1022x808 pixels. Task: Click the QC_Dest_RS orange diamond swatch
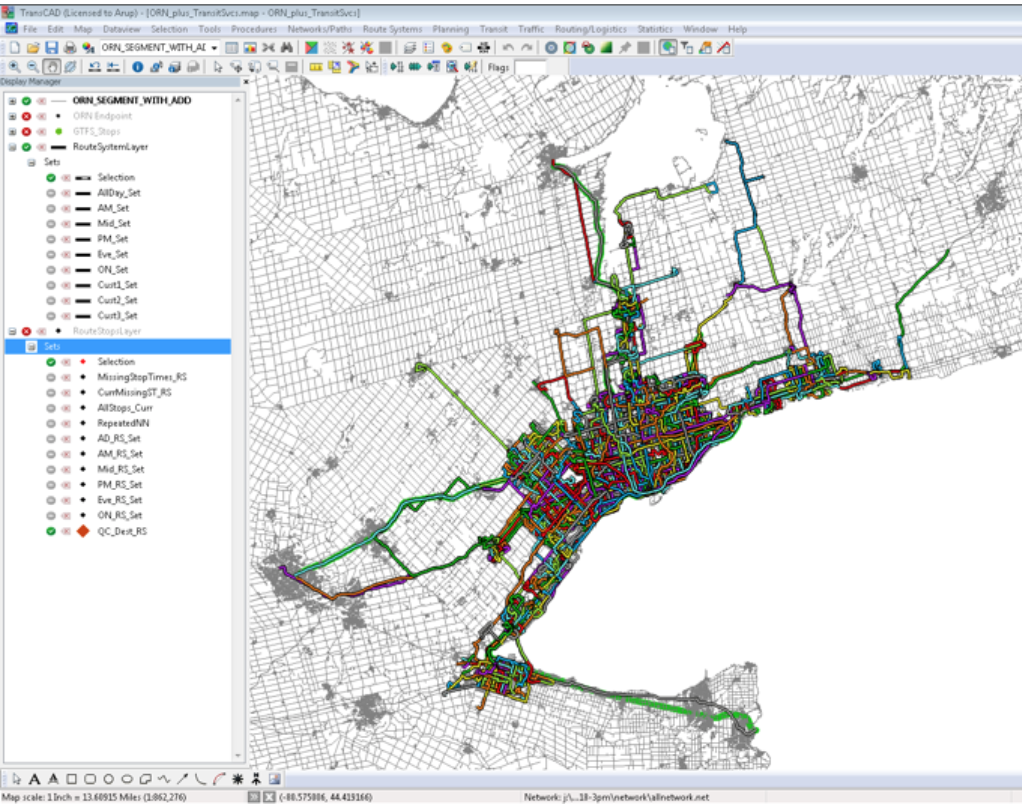tap(83, 531)
